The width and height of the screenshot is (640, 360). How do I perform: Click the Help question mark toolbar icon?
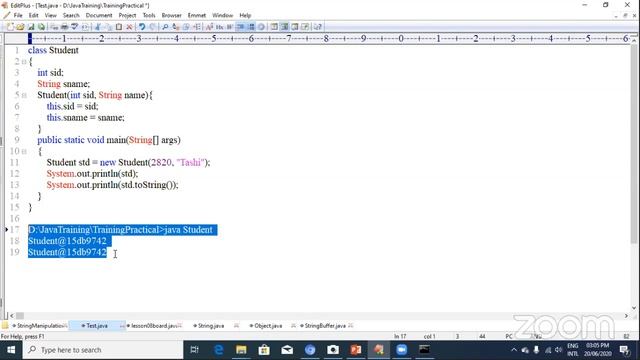318,27
